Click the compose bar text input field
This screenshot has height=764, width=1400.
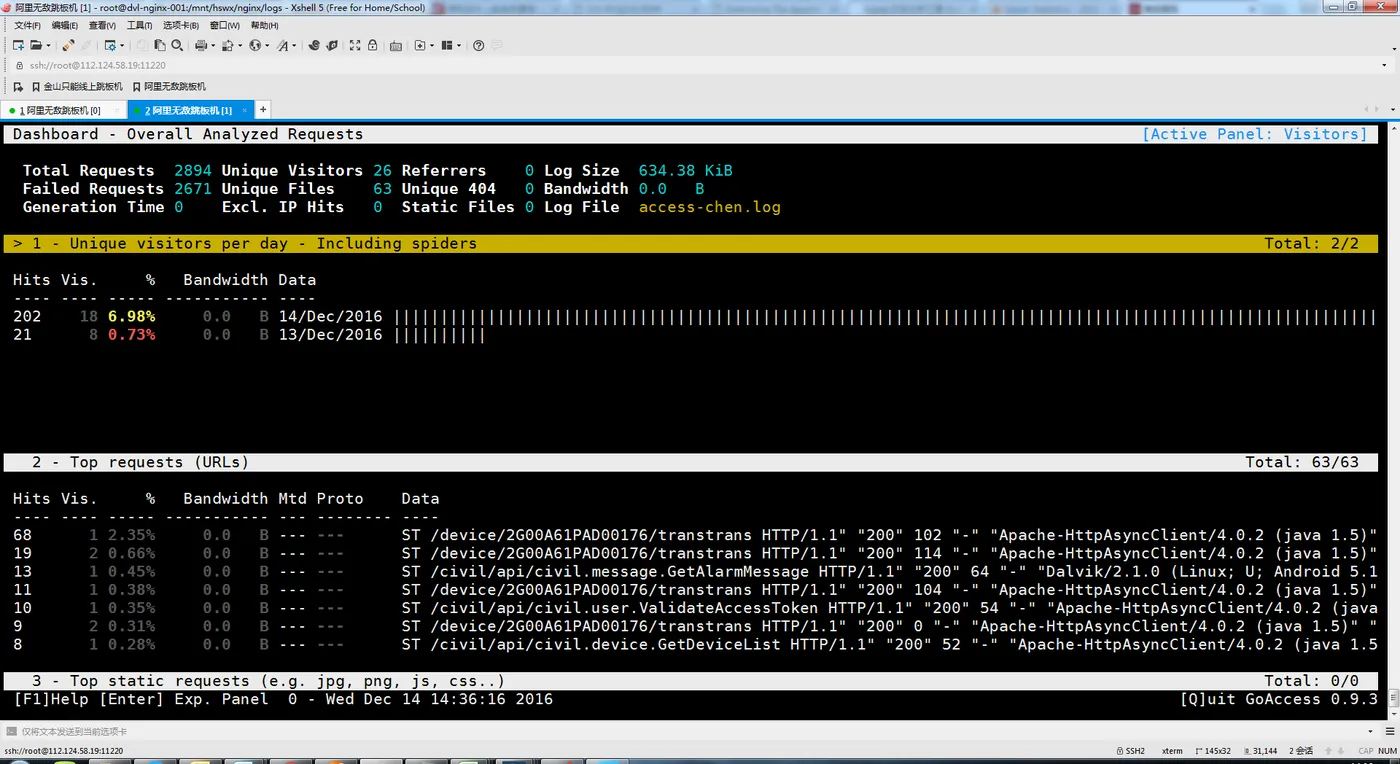tap(690, 731)
